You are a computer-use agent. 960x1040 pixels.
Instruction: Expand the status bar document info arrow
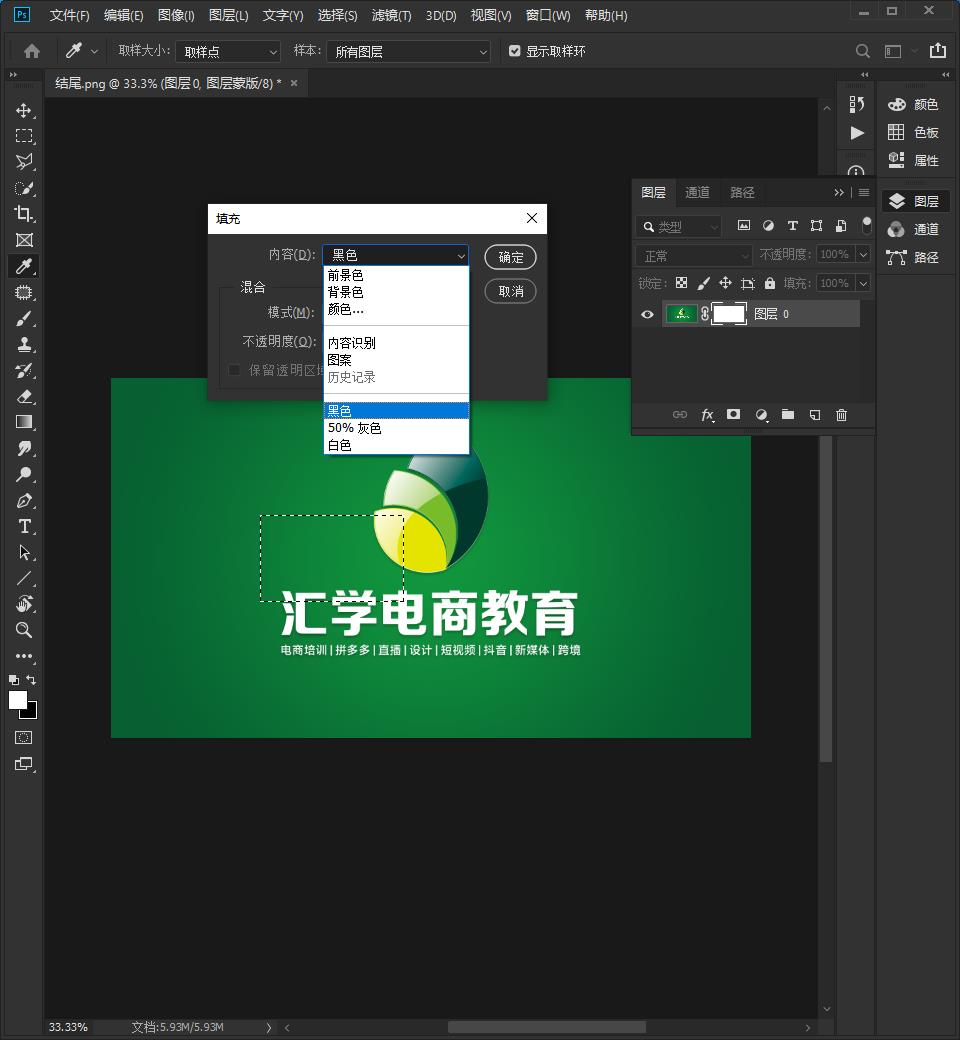pos(269,1027)
